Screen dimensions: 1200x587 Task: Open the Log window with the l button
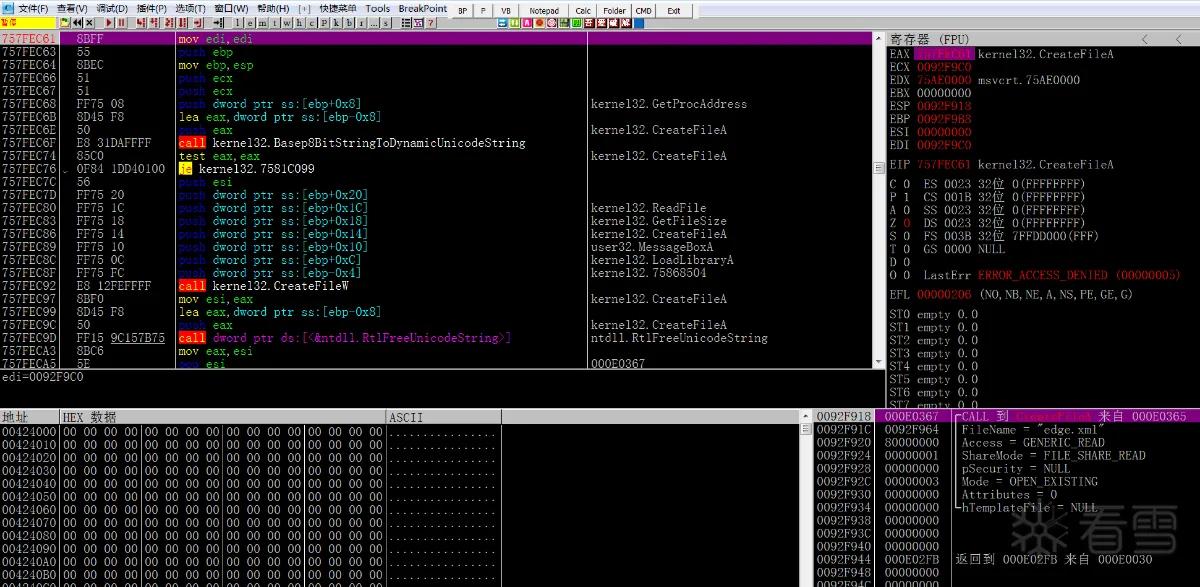pos(239,22)
